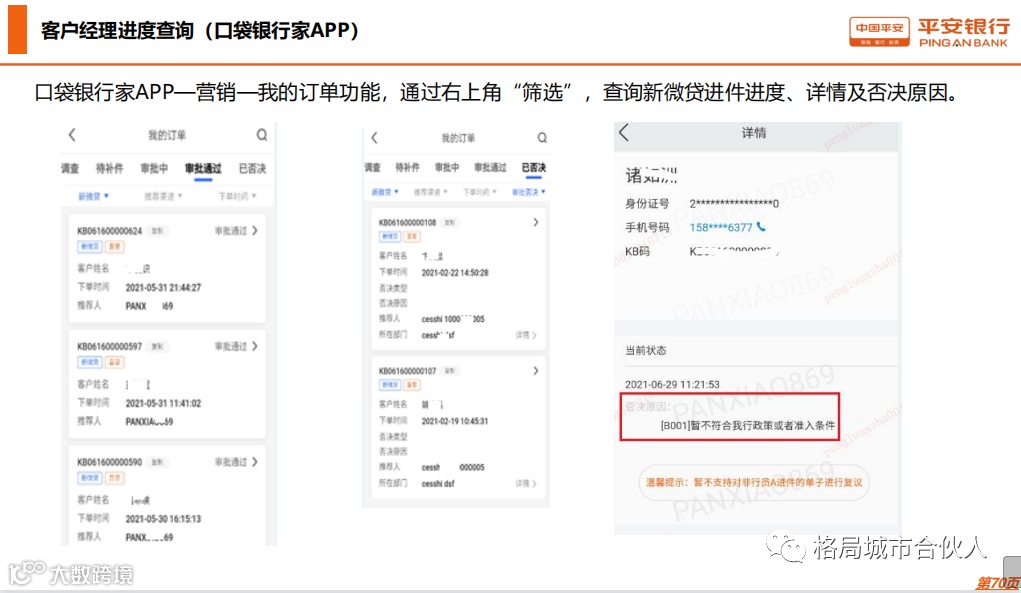The height and width of the screenshot is (593, 1021).
Task: Tap back arrow in left 我的订单 screen
Action: (x=72, y=135)
